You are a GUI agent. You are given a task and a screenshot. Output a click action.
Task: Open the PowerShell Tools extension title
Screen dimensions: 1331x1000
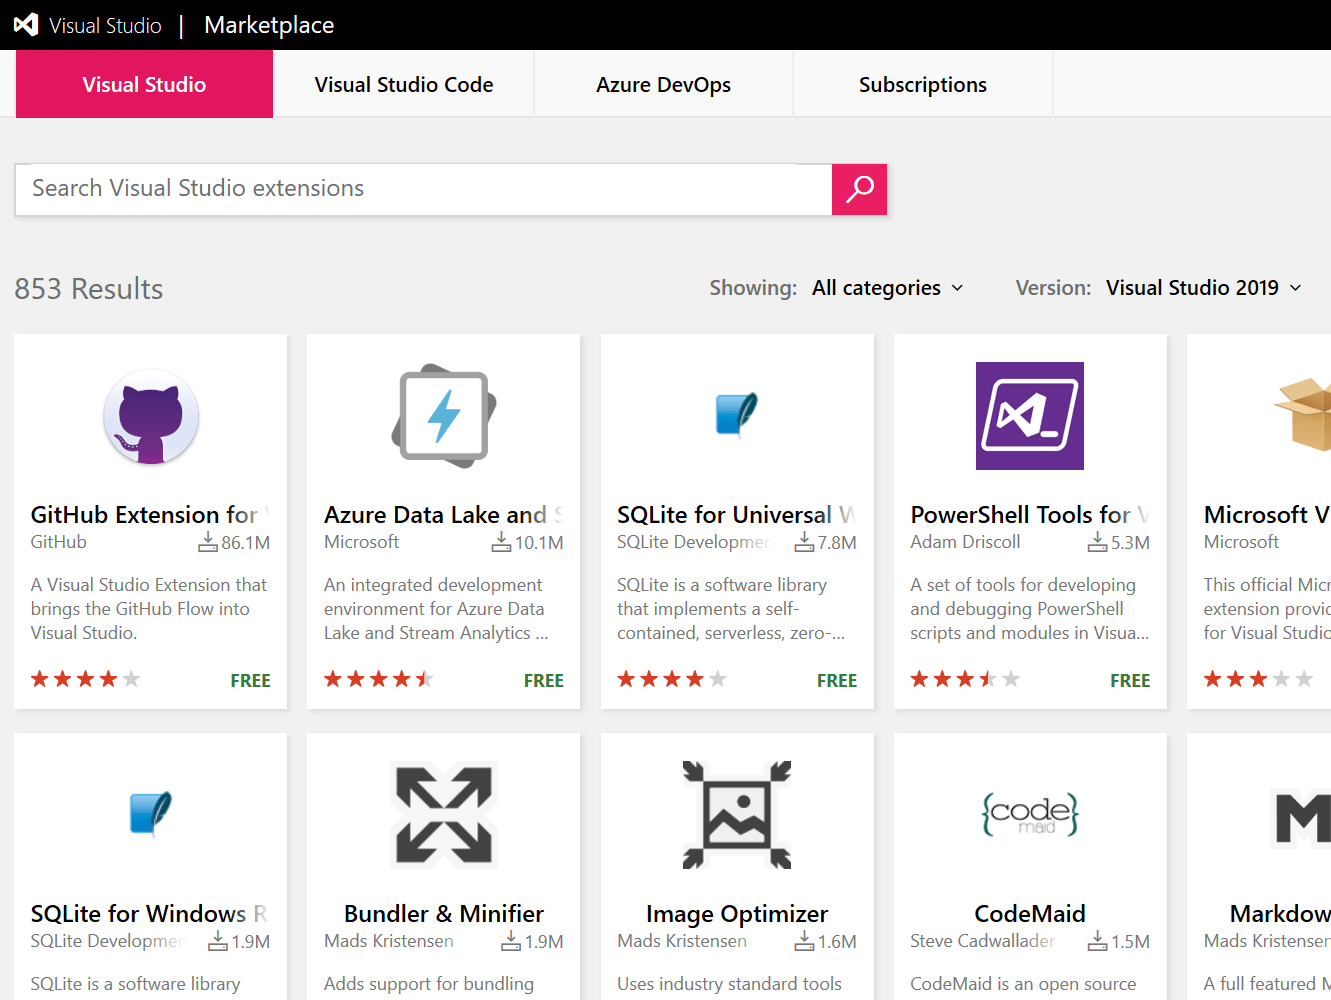1030,515
